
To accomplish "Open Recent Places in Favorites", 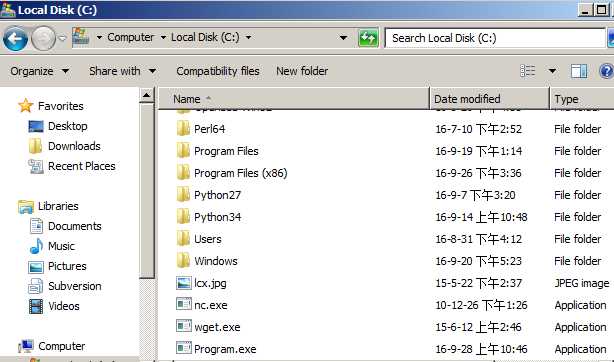I will [x=72, y=166].
